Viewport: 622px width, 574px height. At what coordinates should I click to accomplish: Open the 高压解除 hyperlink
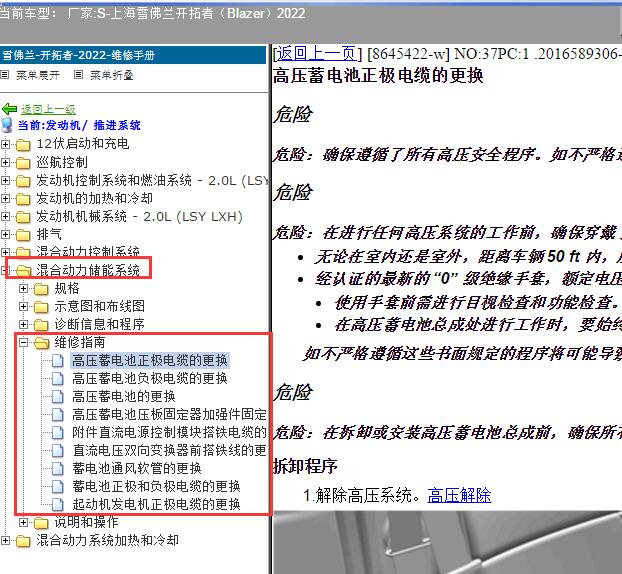[459, 495]
